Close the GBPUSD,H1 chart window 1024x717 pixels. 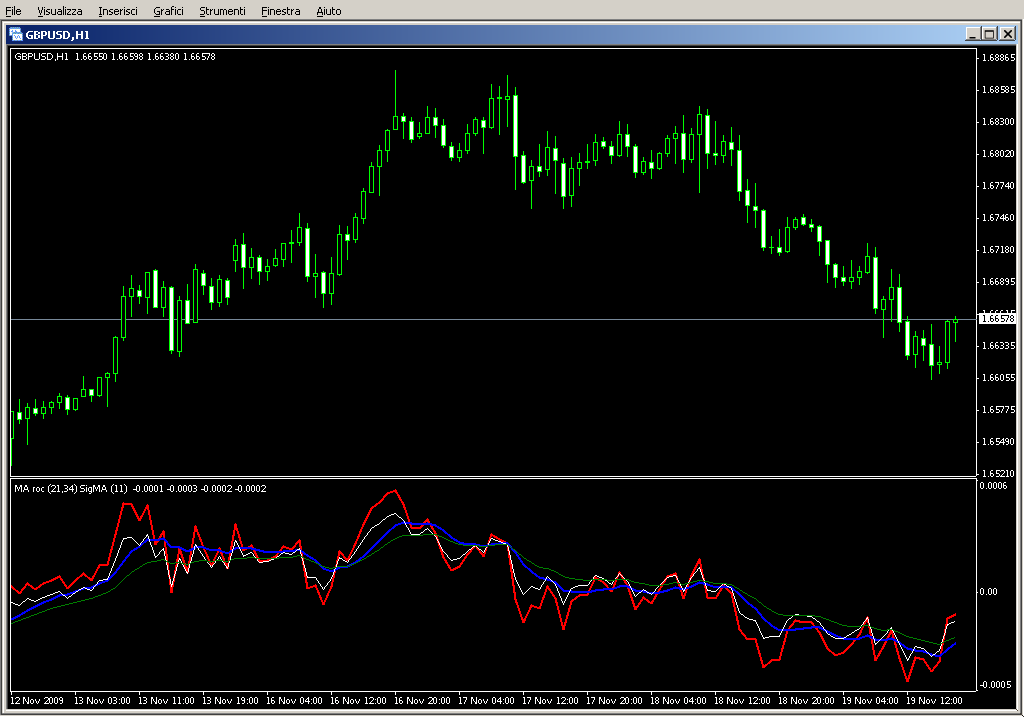(1008, 34)
